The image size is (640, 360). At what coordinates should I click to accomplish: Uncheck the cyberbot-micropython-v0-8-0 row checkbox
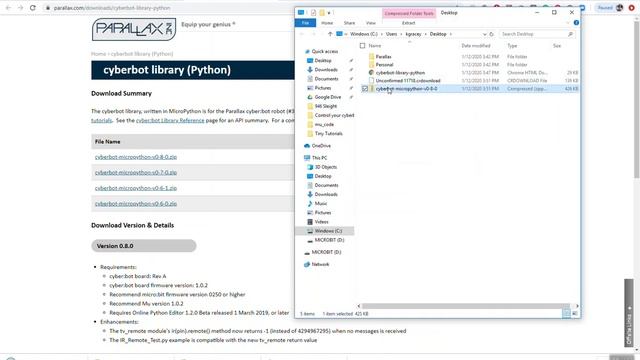point(365,89)
